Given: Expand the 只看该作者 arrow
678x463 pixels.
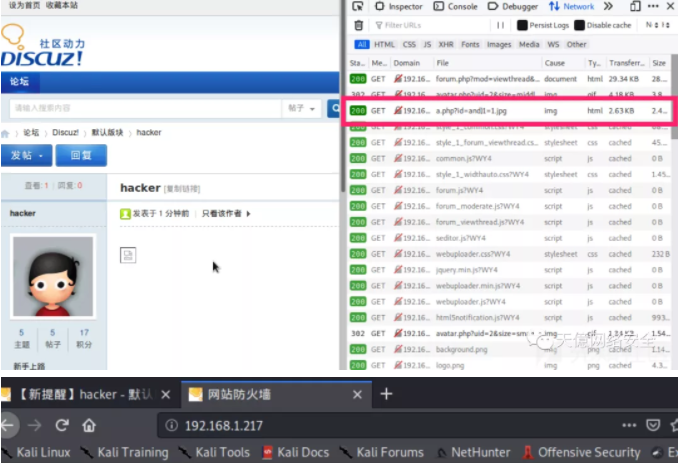Looking at the screenshot, I should tap(248, 214).
